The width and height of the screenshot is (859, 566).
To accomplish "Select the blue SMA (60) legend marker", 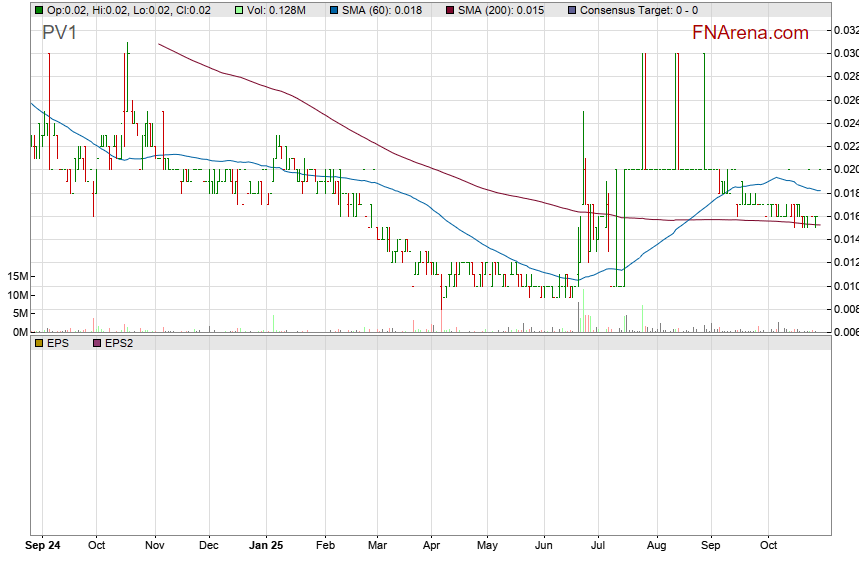I will 334,10.
